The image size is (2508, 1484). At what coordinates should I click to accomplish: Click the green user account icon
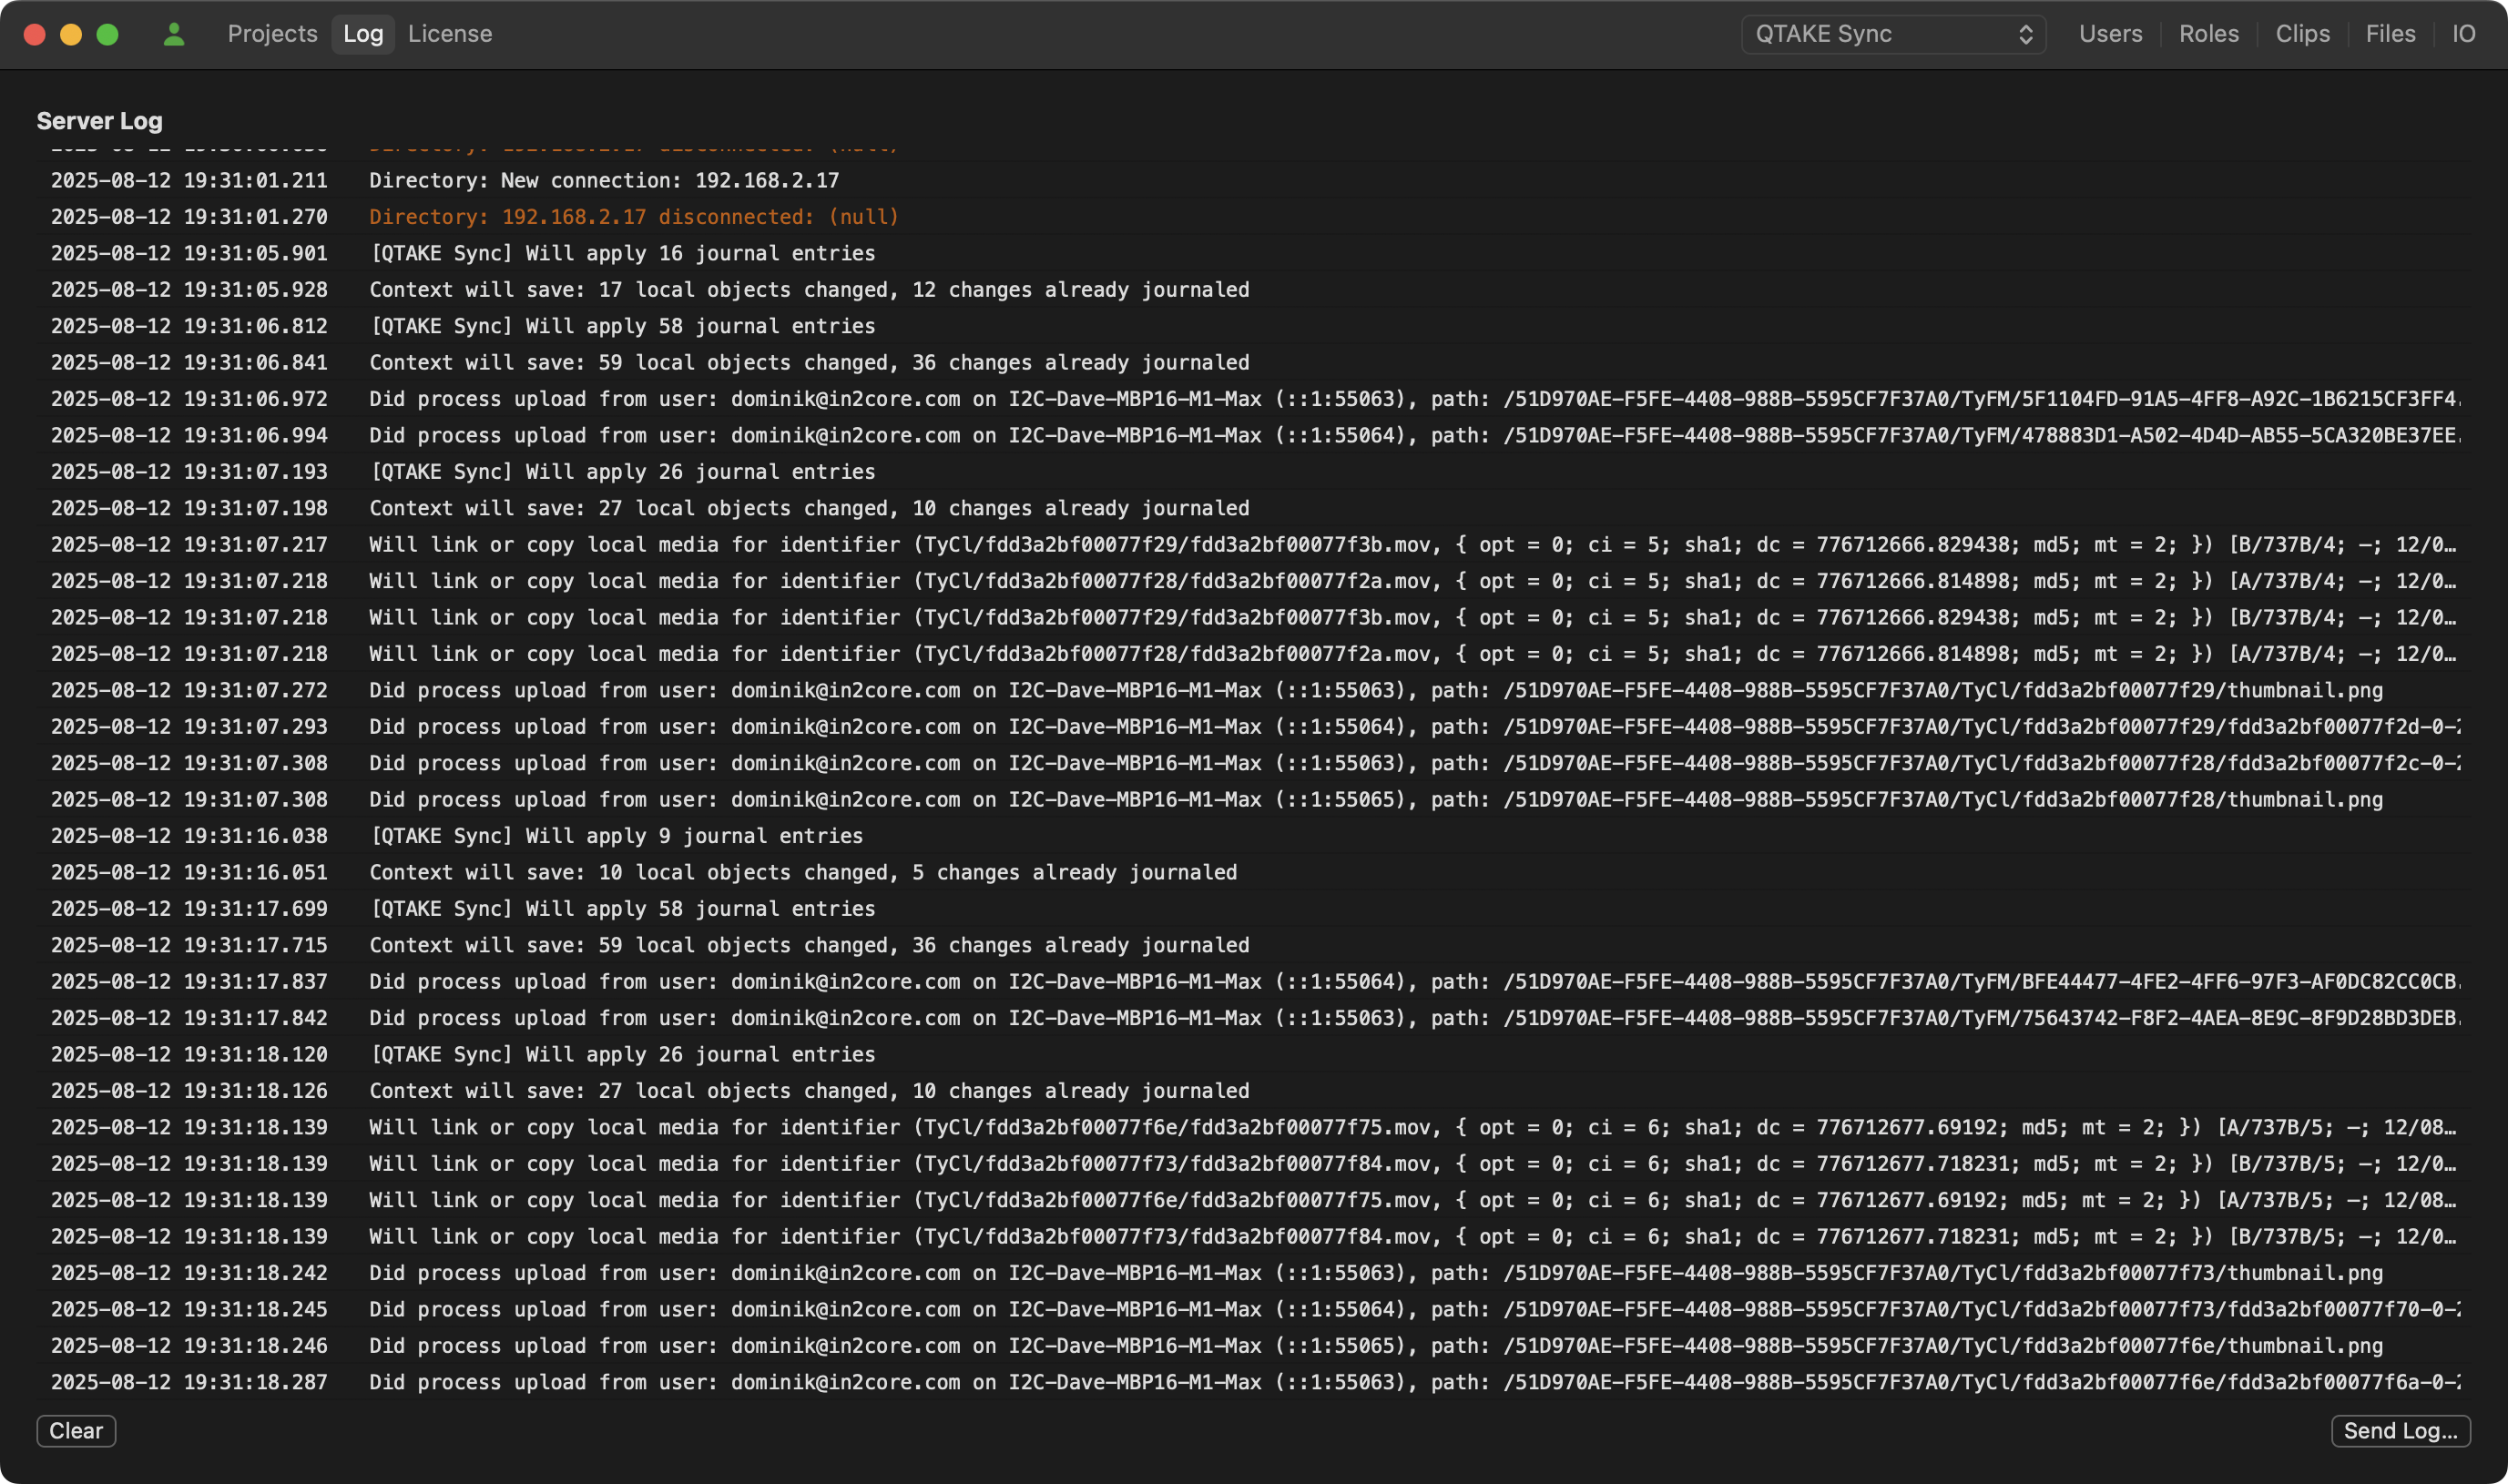[174, 34]
